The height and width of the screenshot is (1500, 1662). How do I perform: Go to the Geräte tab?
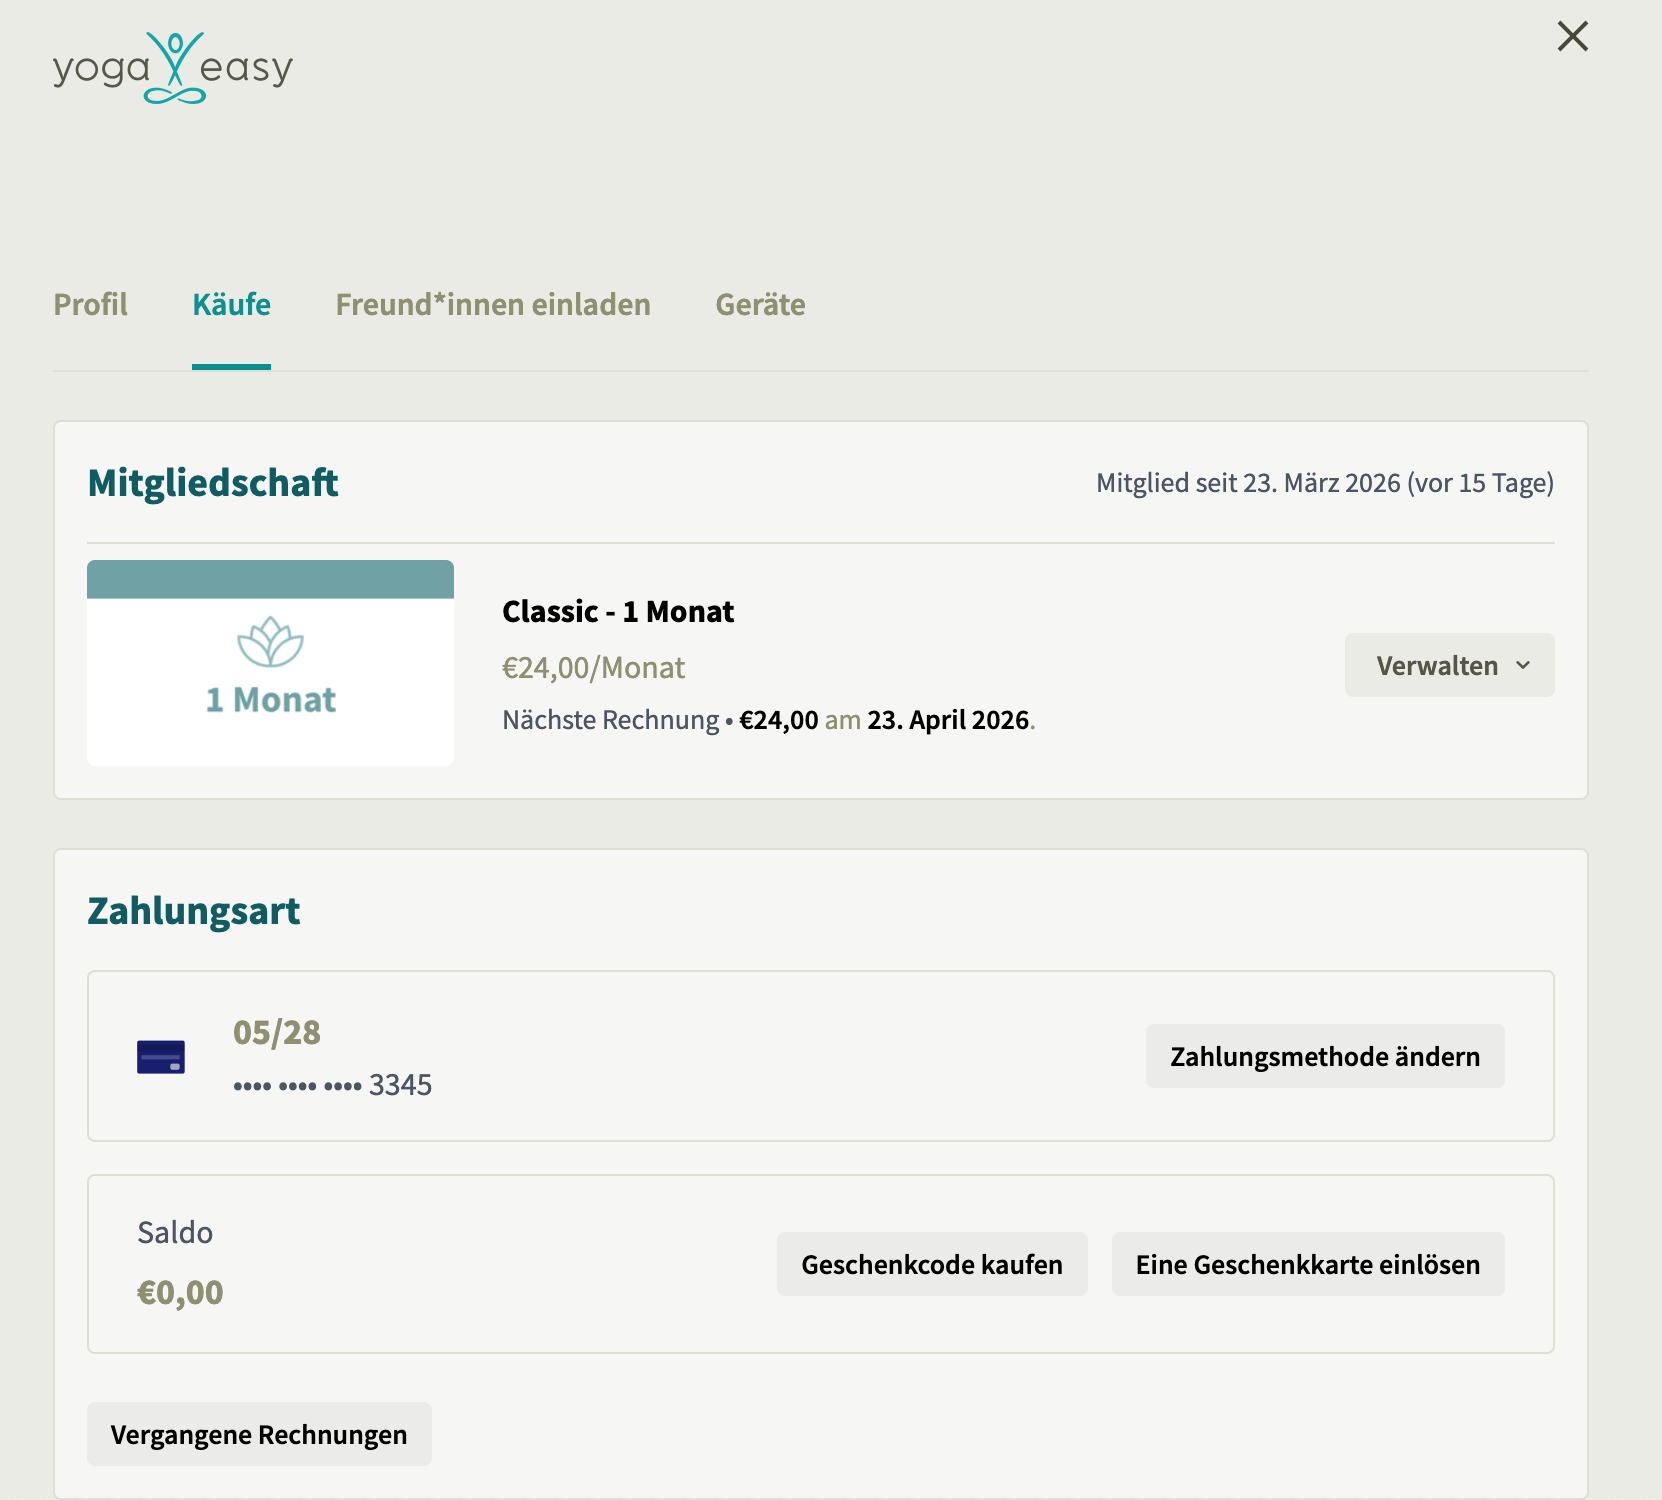[x=760, y=304]
